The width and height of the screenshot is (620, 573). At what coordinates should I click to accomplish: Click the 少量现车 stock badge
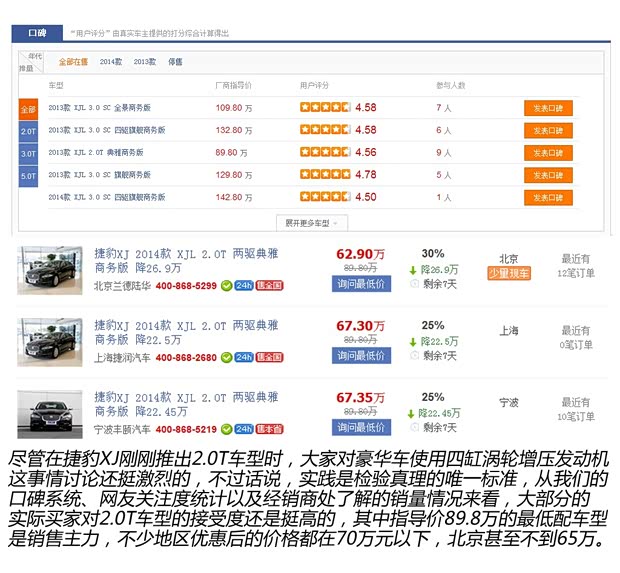click(509, 273)
